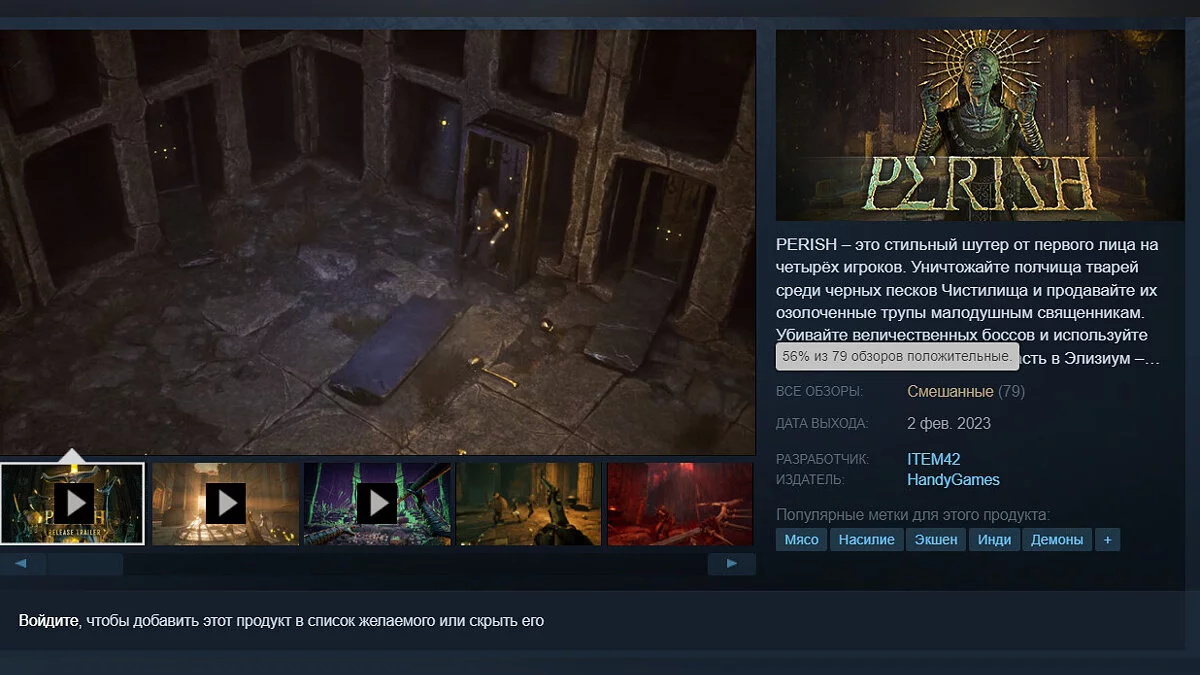1200x675 pixels.
Task: Select the Мясо tag
Action: (x=801, y=539)
